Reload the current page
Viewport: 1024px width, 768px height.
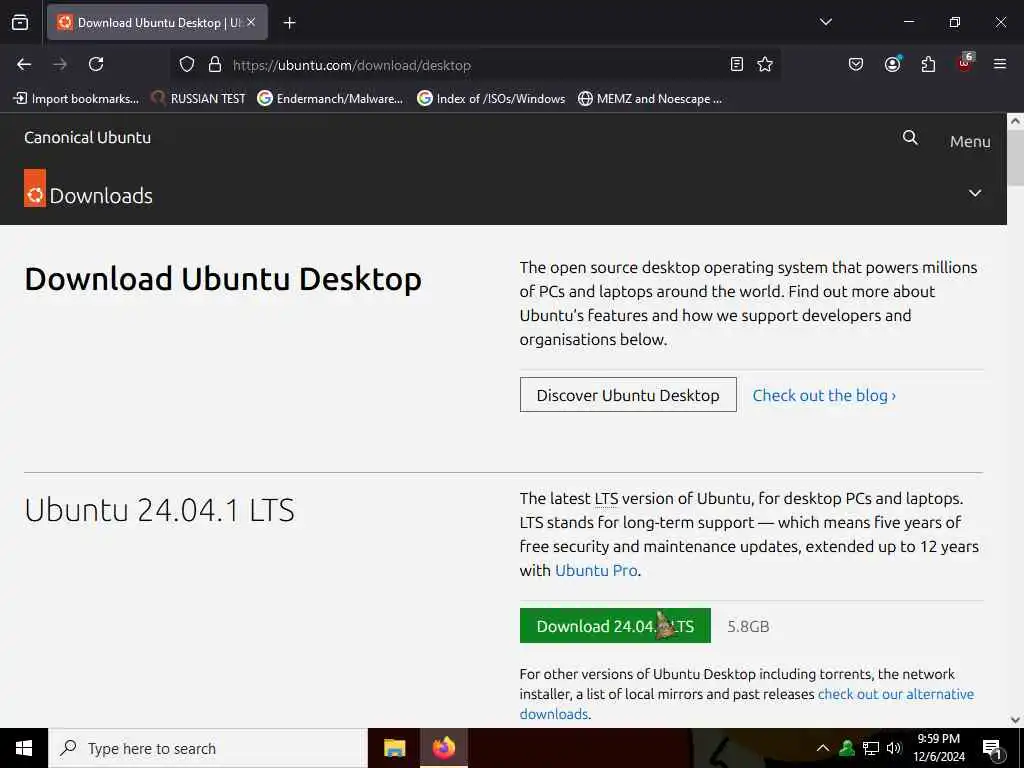(96, 64)
